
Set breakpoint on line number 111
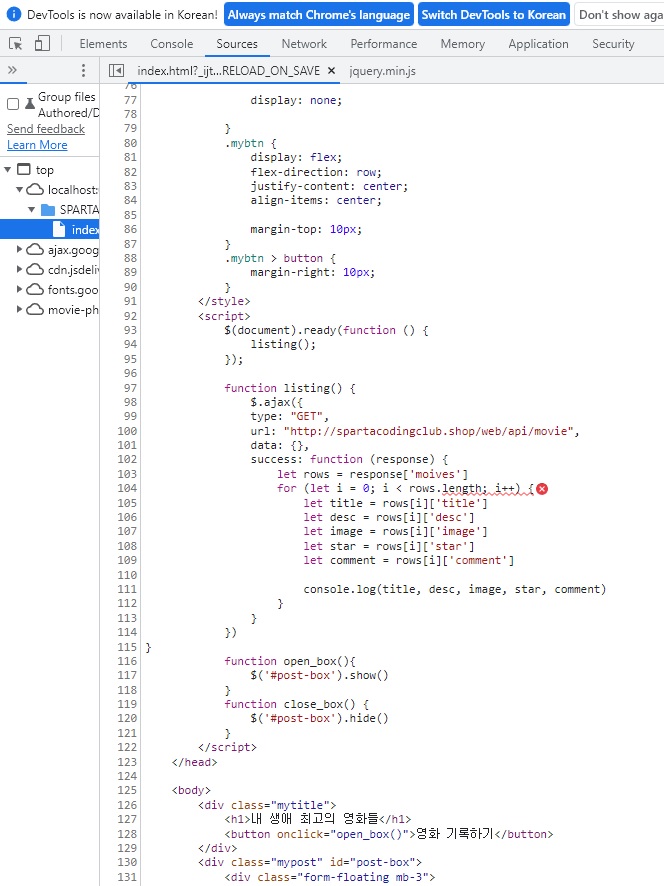(x=127, y=589)
